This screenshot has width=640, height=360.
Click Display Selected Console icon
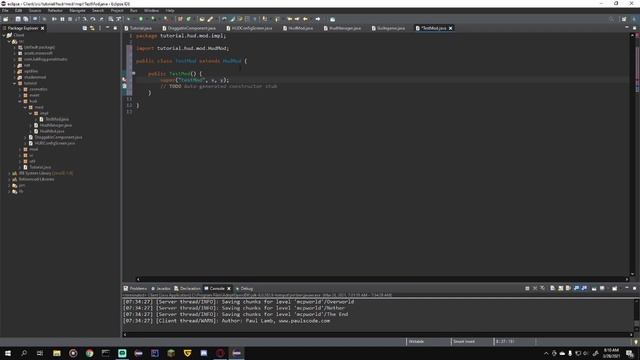pyautogui.click(x=602, y=288)
